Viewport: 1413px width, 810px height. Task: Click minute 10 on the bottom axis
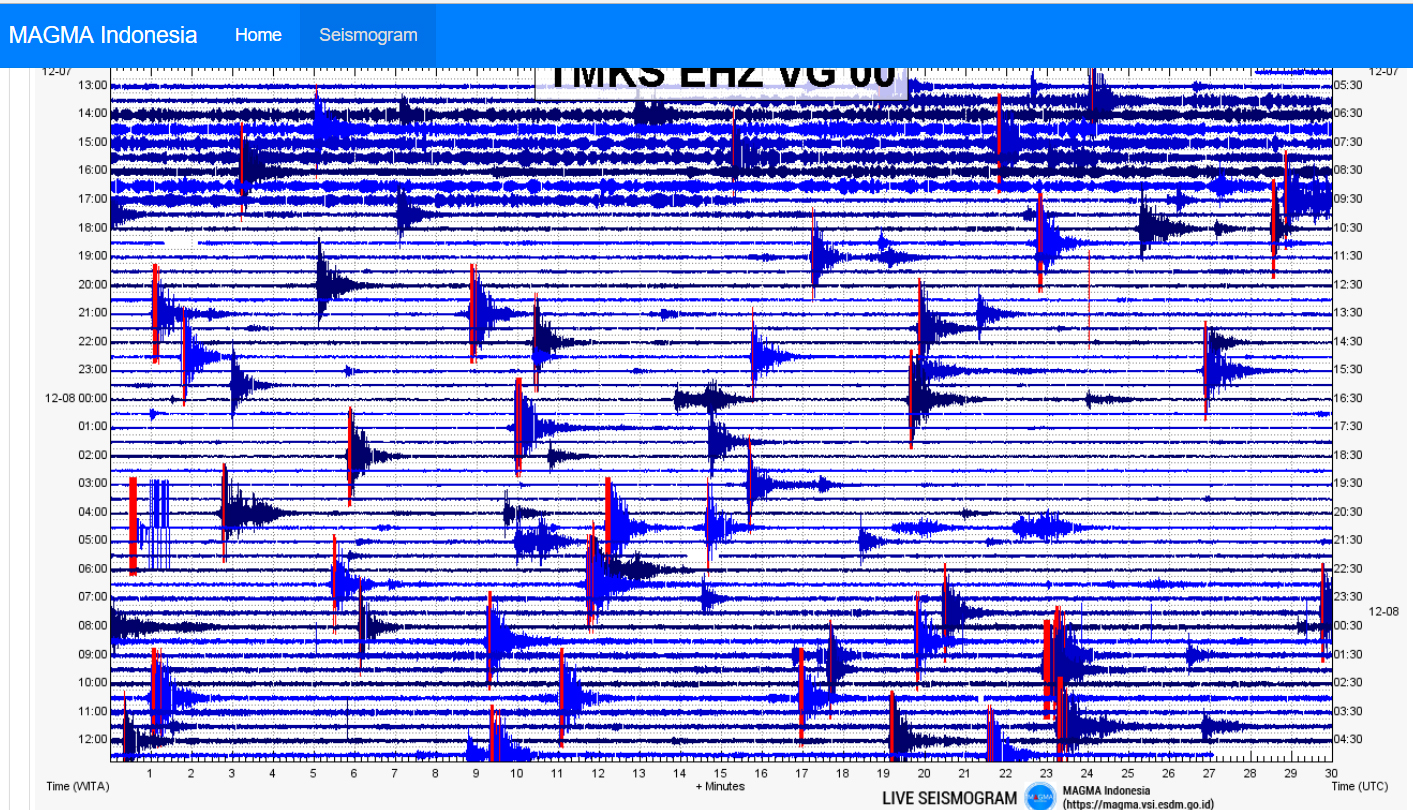[516, 773]
